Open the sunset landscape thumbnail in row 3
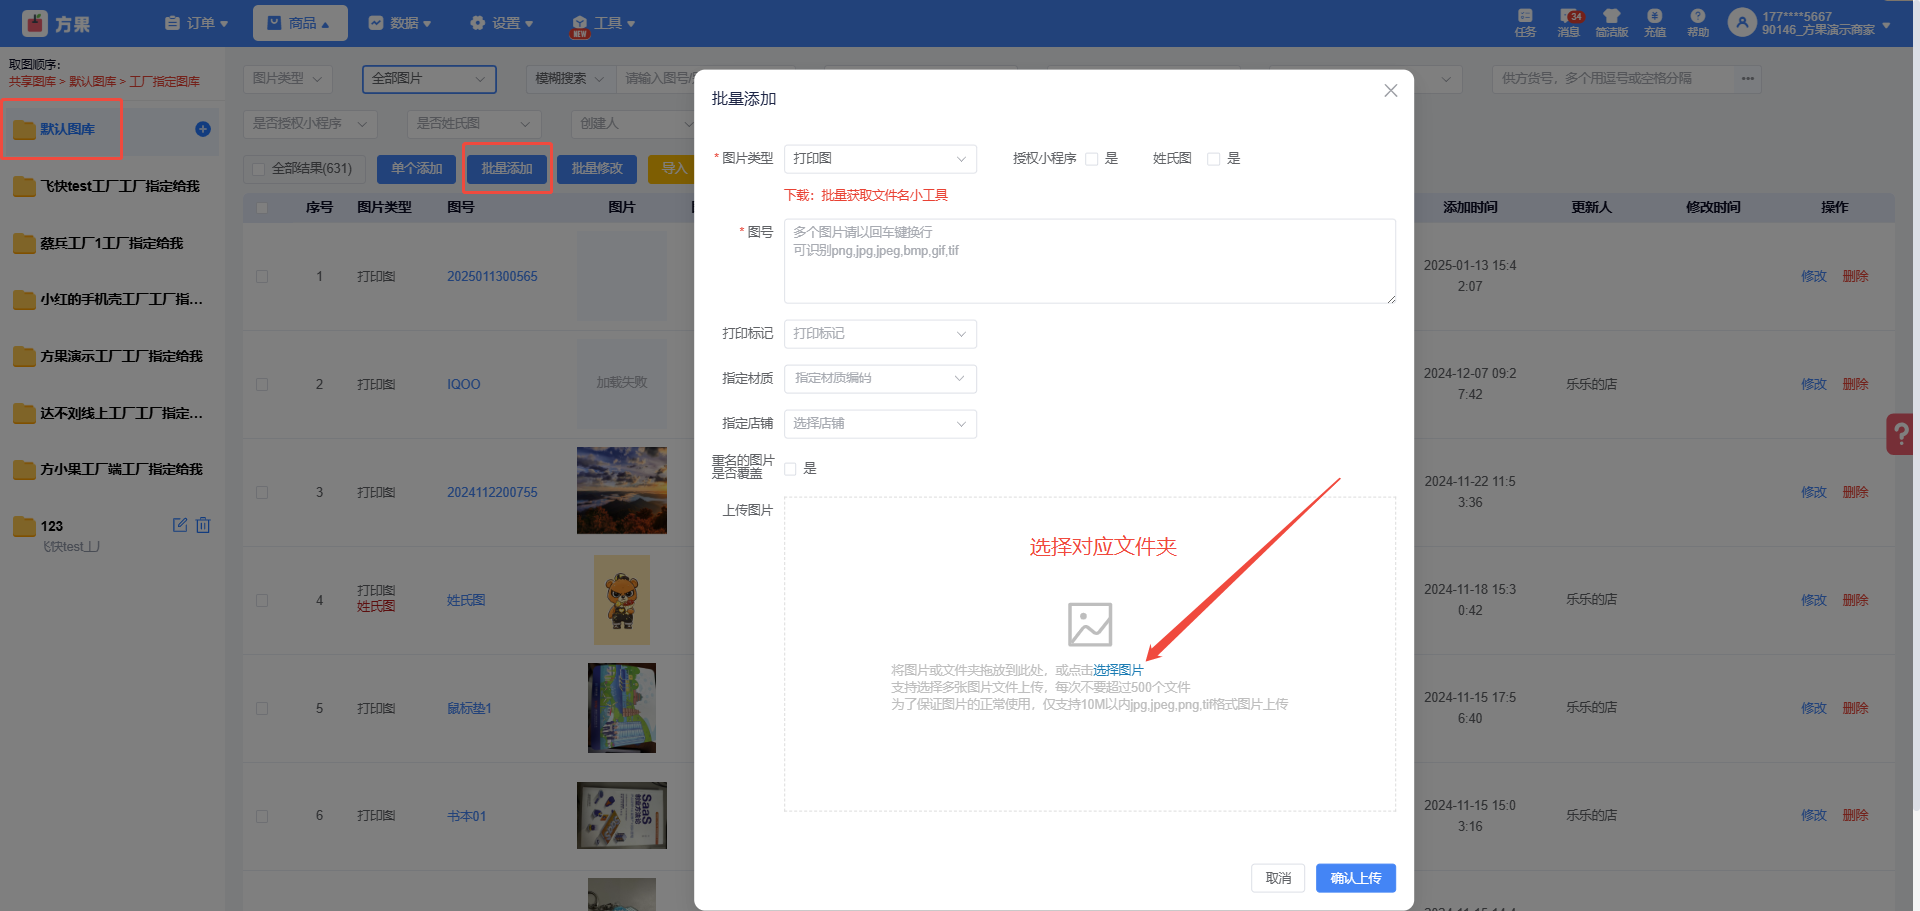1920x911 pixels. tap(622, 490)
